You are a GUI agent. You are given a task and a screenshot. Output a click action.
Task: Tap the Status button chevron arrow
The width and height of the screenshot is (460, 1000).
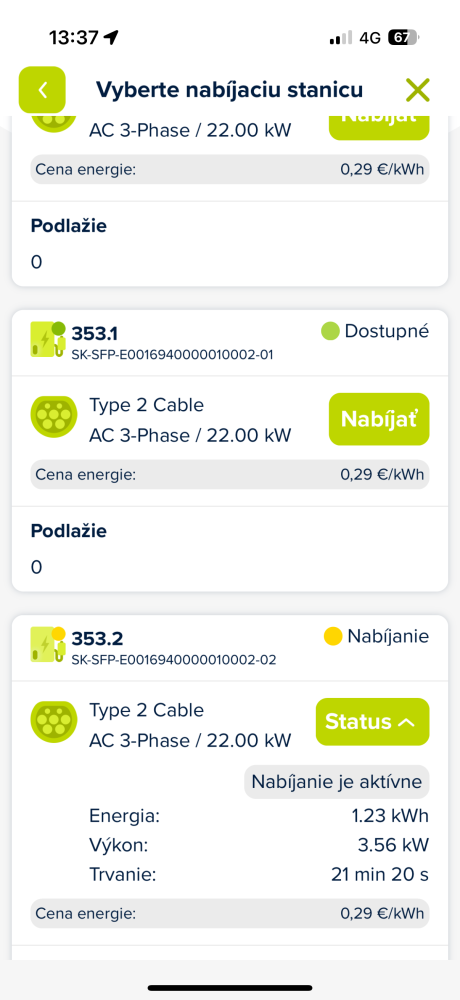(406, 722)
